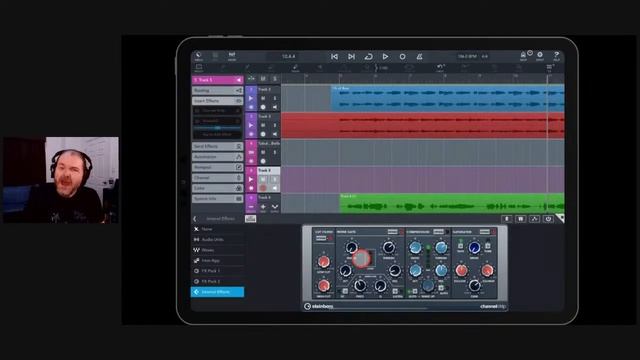
Task: Mute the first blue audio track
Action: tap(263, 98)
